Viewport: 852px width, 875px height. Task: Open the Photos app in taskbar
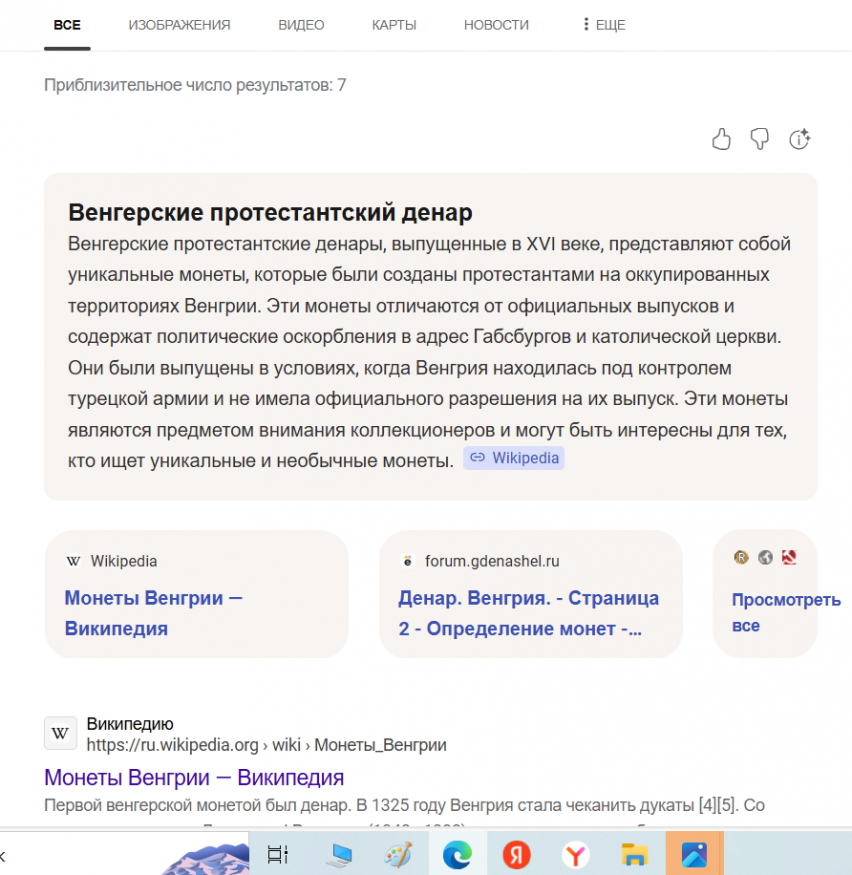(x=694, y=854)
